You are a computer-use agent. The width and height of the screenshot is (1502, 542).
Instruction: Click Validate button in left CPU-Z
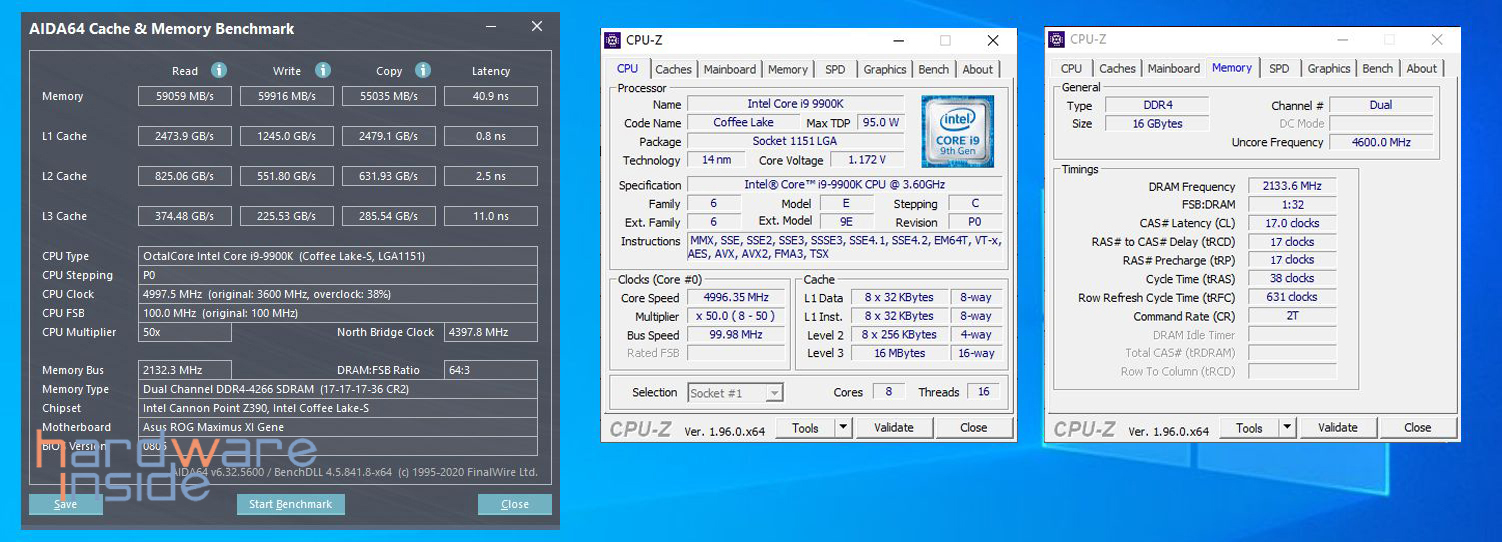(894, 427)
